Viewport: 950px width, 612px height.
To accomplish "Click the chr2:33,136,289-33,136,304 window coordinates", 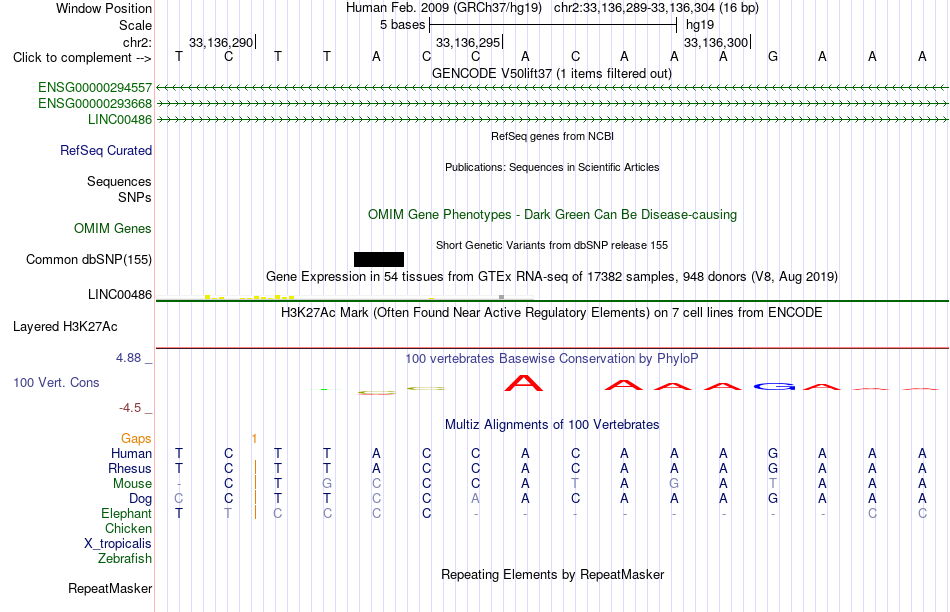I will [656, 8].
